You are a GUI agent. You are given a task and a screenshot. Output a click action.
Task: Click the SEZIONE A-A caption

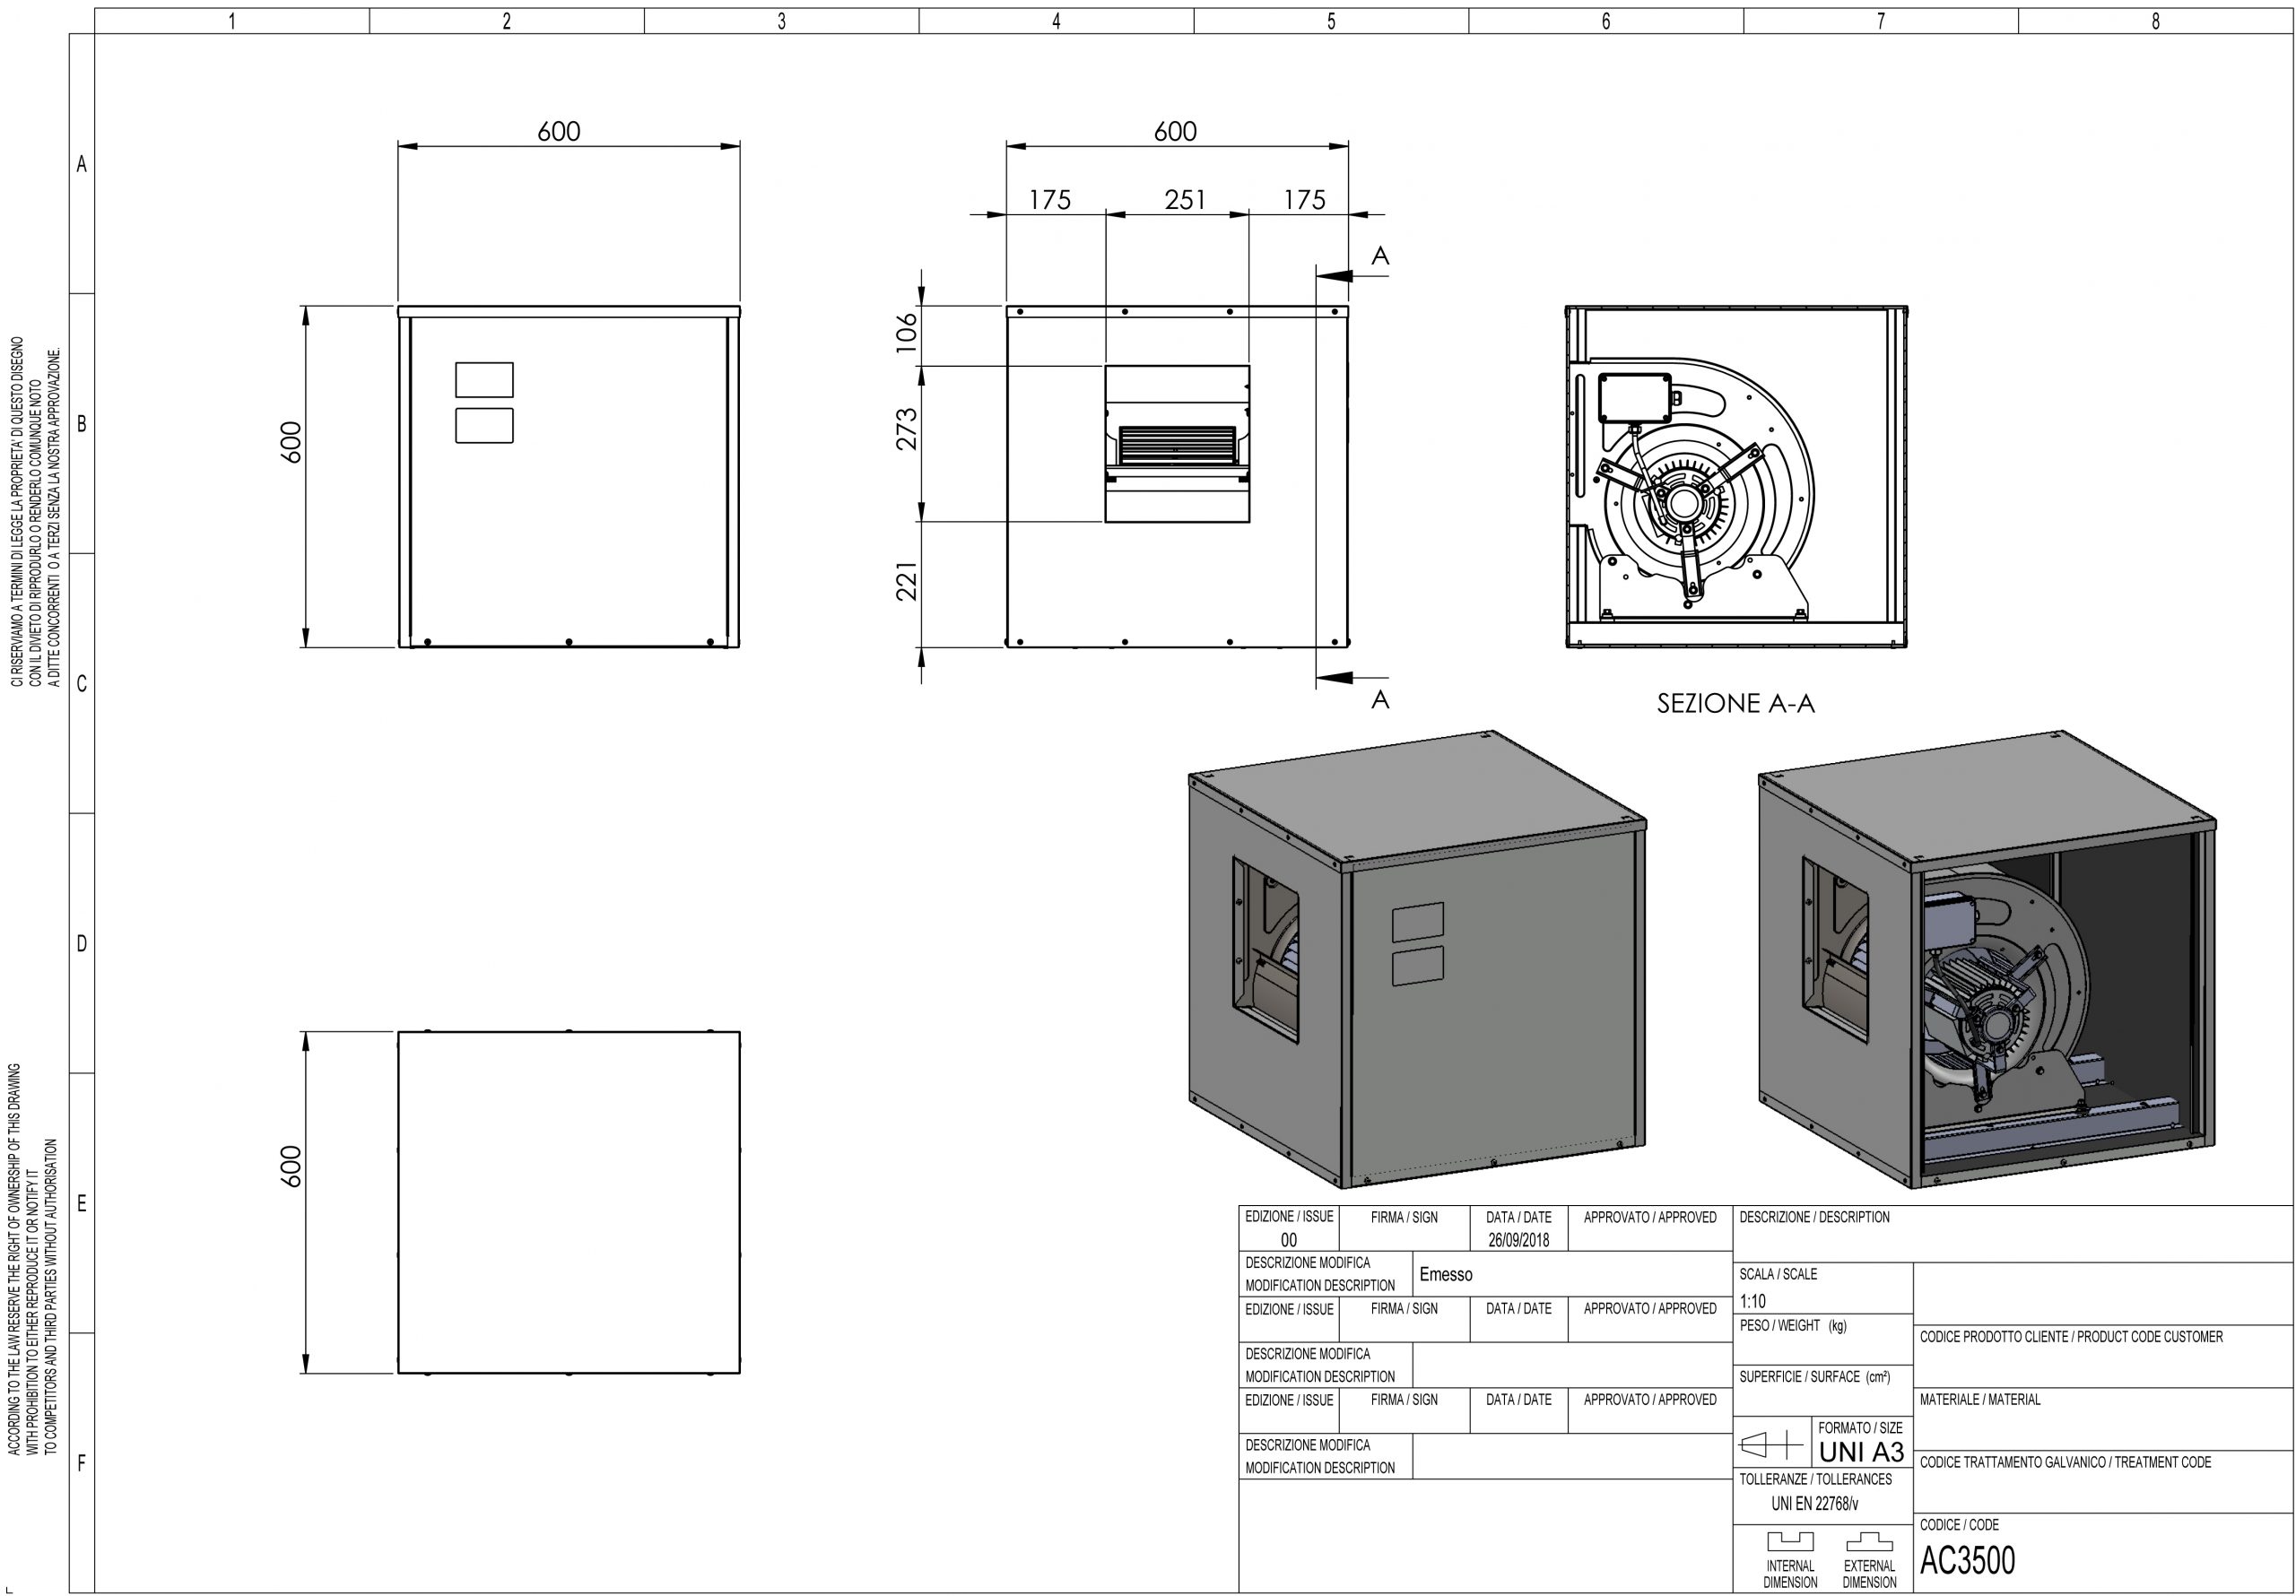[x=1735, y=703]
